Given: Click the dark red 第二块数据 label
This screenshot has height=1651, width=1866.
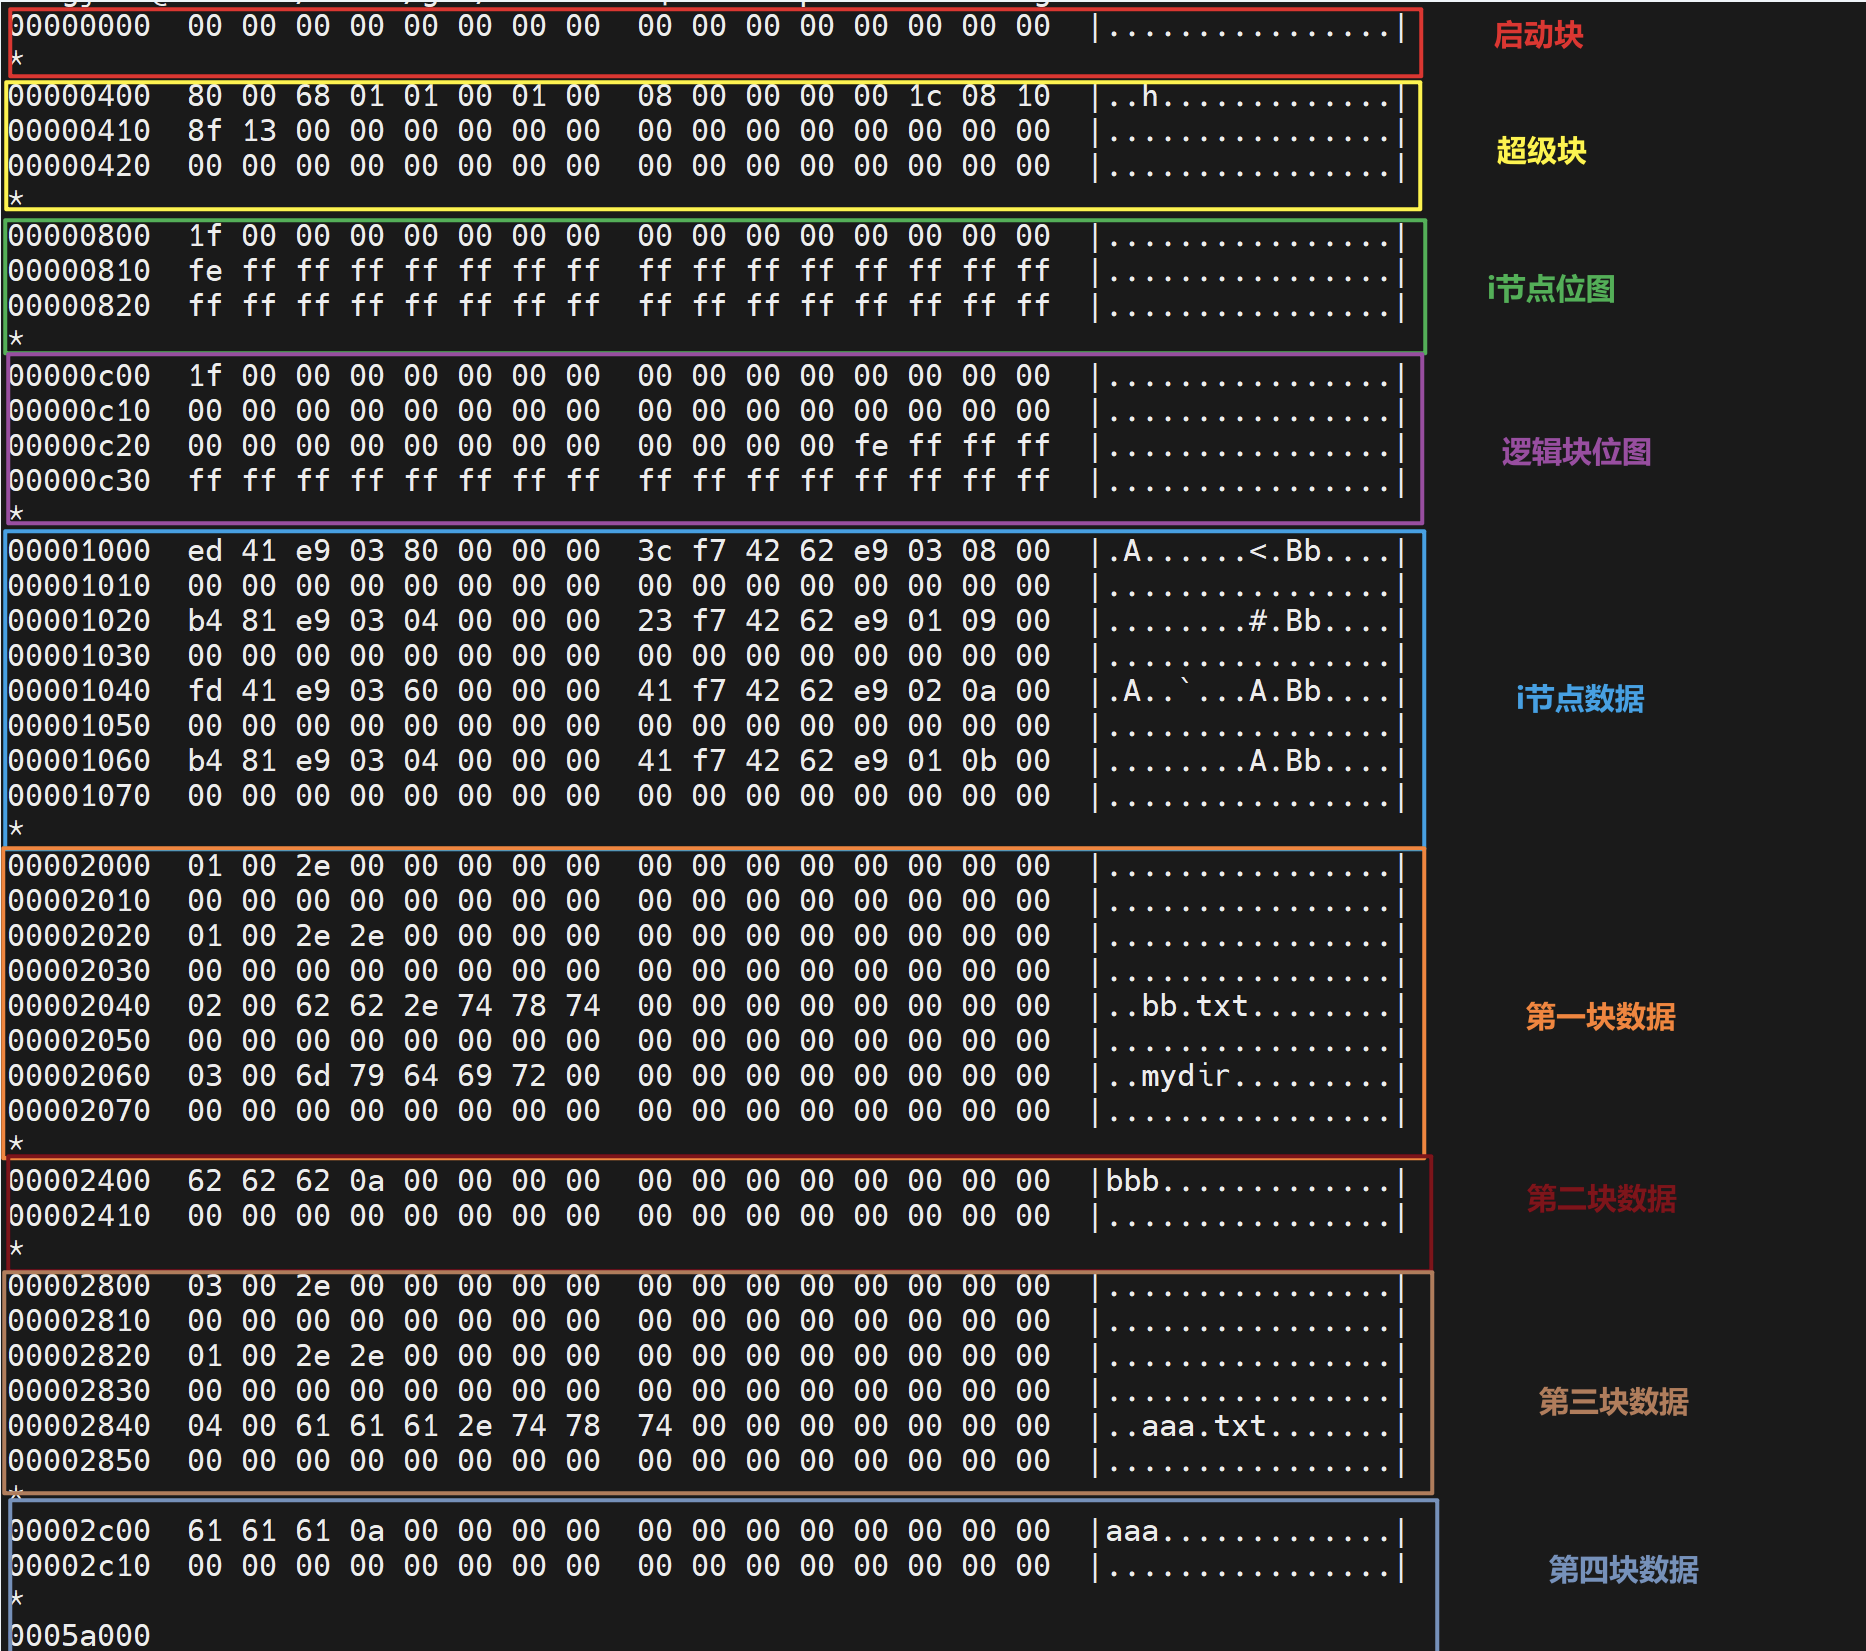Looking at the screenshot, I should click(x=1601, y=1198).
